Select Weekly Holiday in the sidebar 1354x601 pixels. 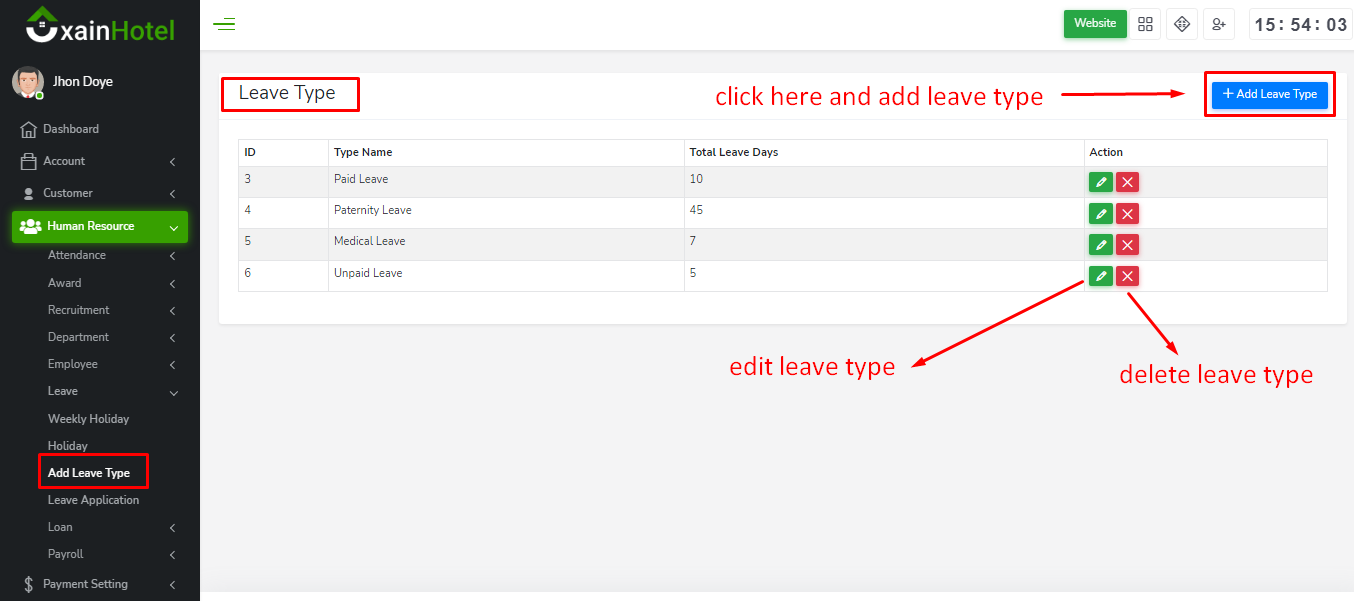[88, 419]
